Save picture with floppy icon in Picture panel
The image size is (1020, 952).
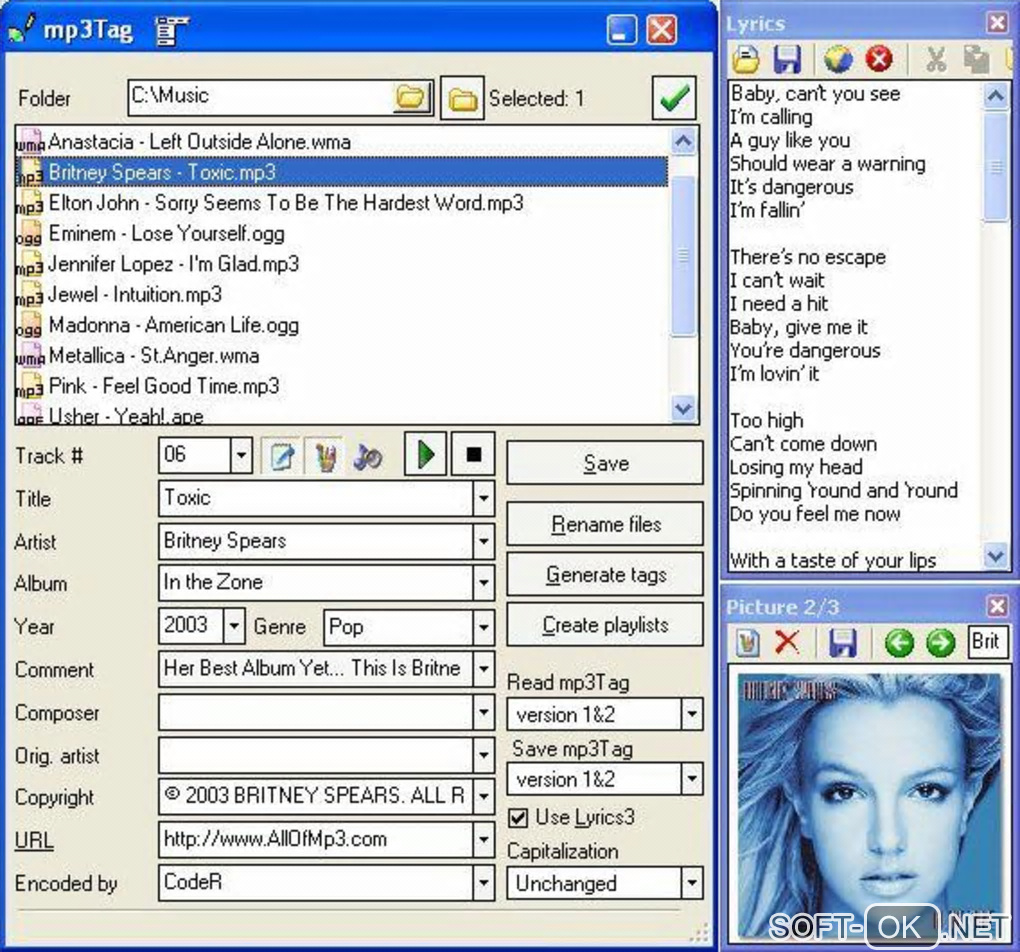click(x=842, y=643)
